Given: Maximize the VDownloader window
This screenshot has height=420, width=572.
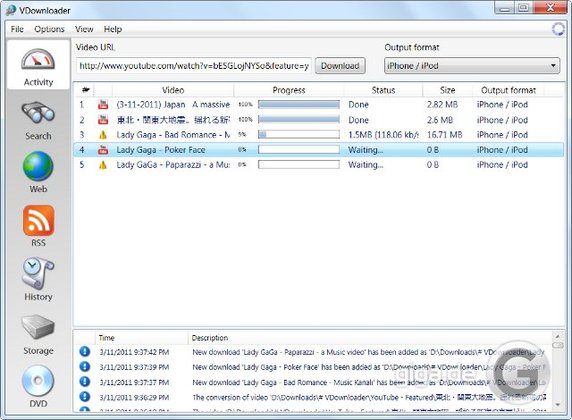Looking at the screenshot, I should click(x=523, y=7).
